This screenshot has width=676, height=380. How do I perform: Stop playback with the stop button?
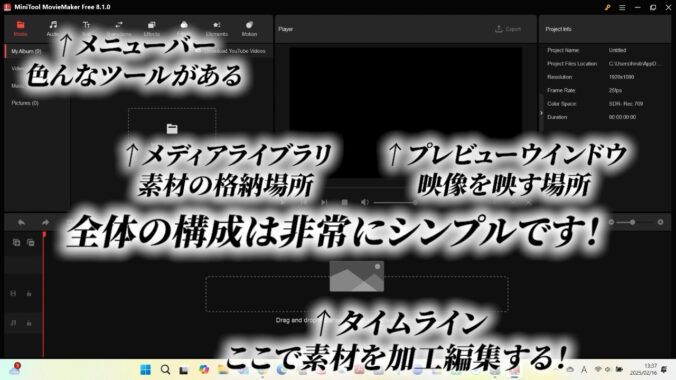(x=344, y=202)
